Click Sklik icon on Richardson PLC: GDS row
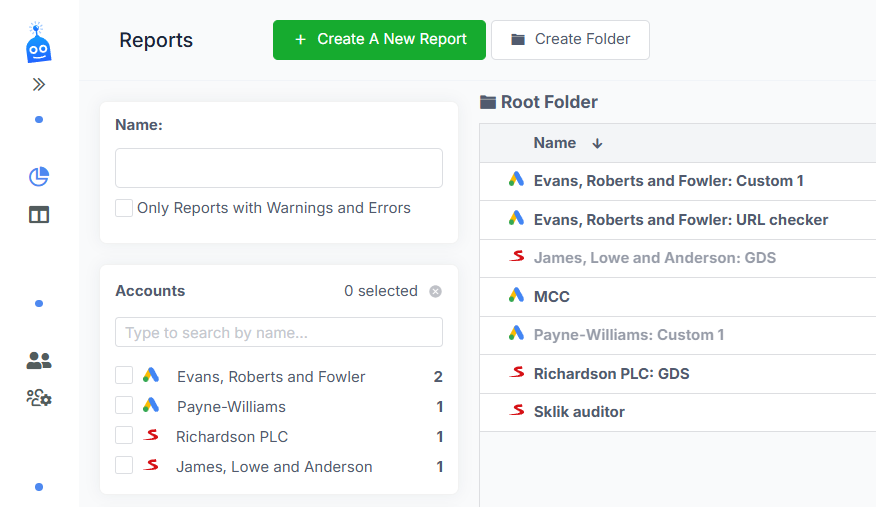876x507 pixels. tap(517, 372)
